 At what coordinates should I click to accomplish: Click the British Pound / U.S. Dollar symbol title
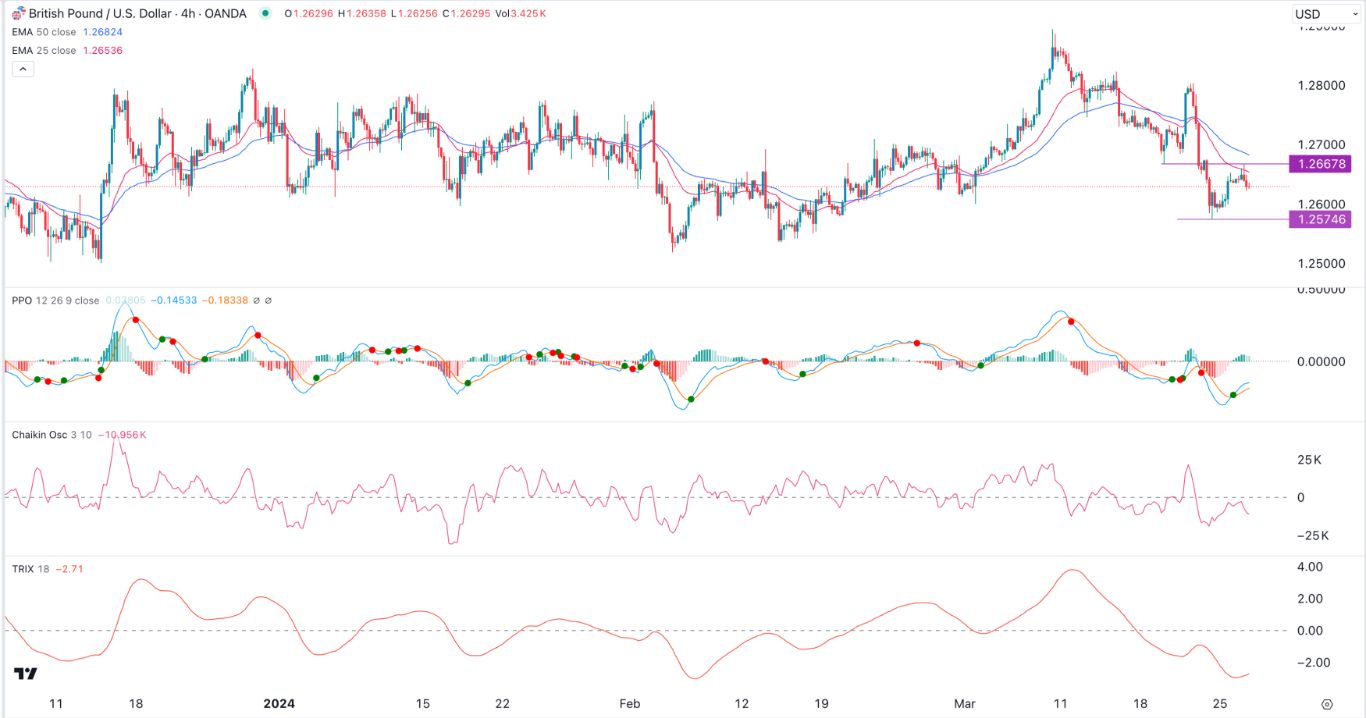click(x=99, y=14)
